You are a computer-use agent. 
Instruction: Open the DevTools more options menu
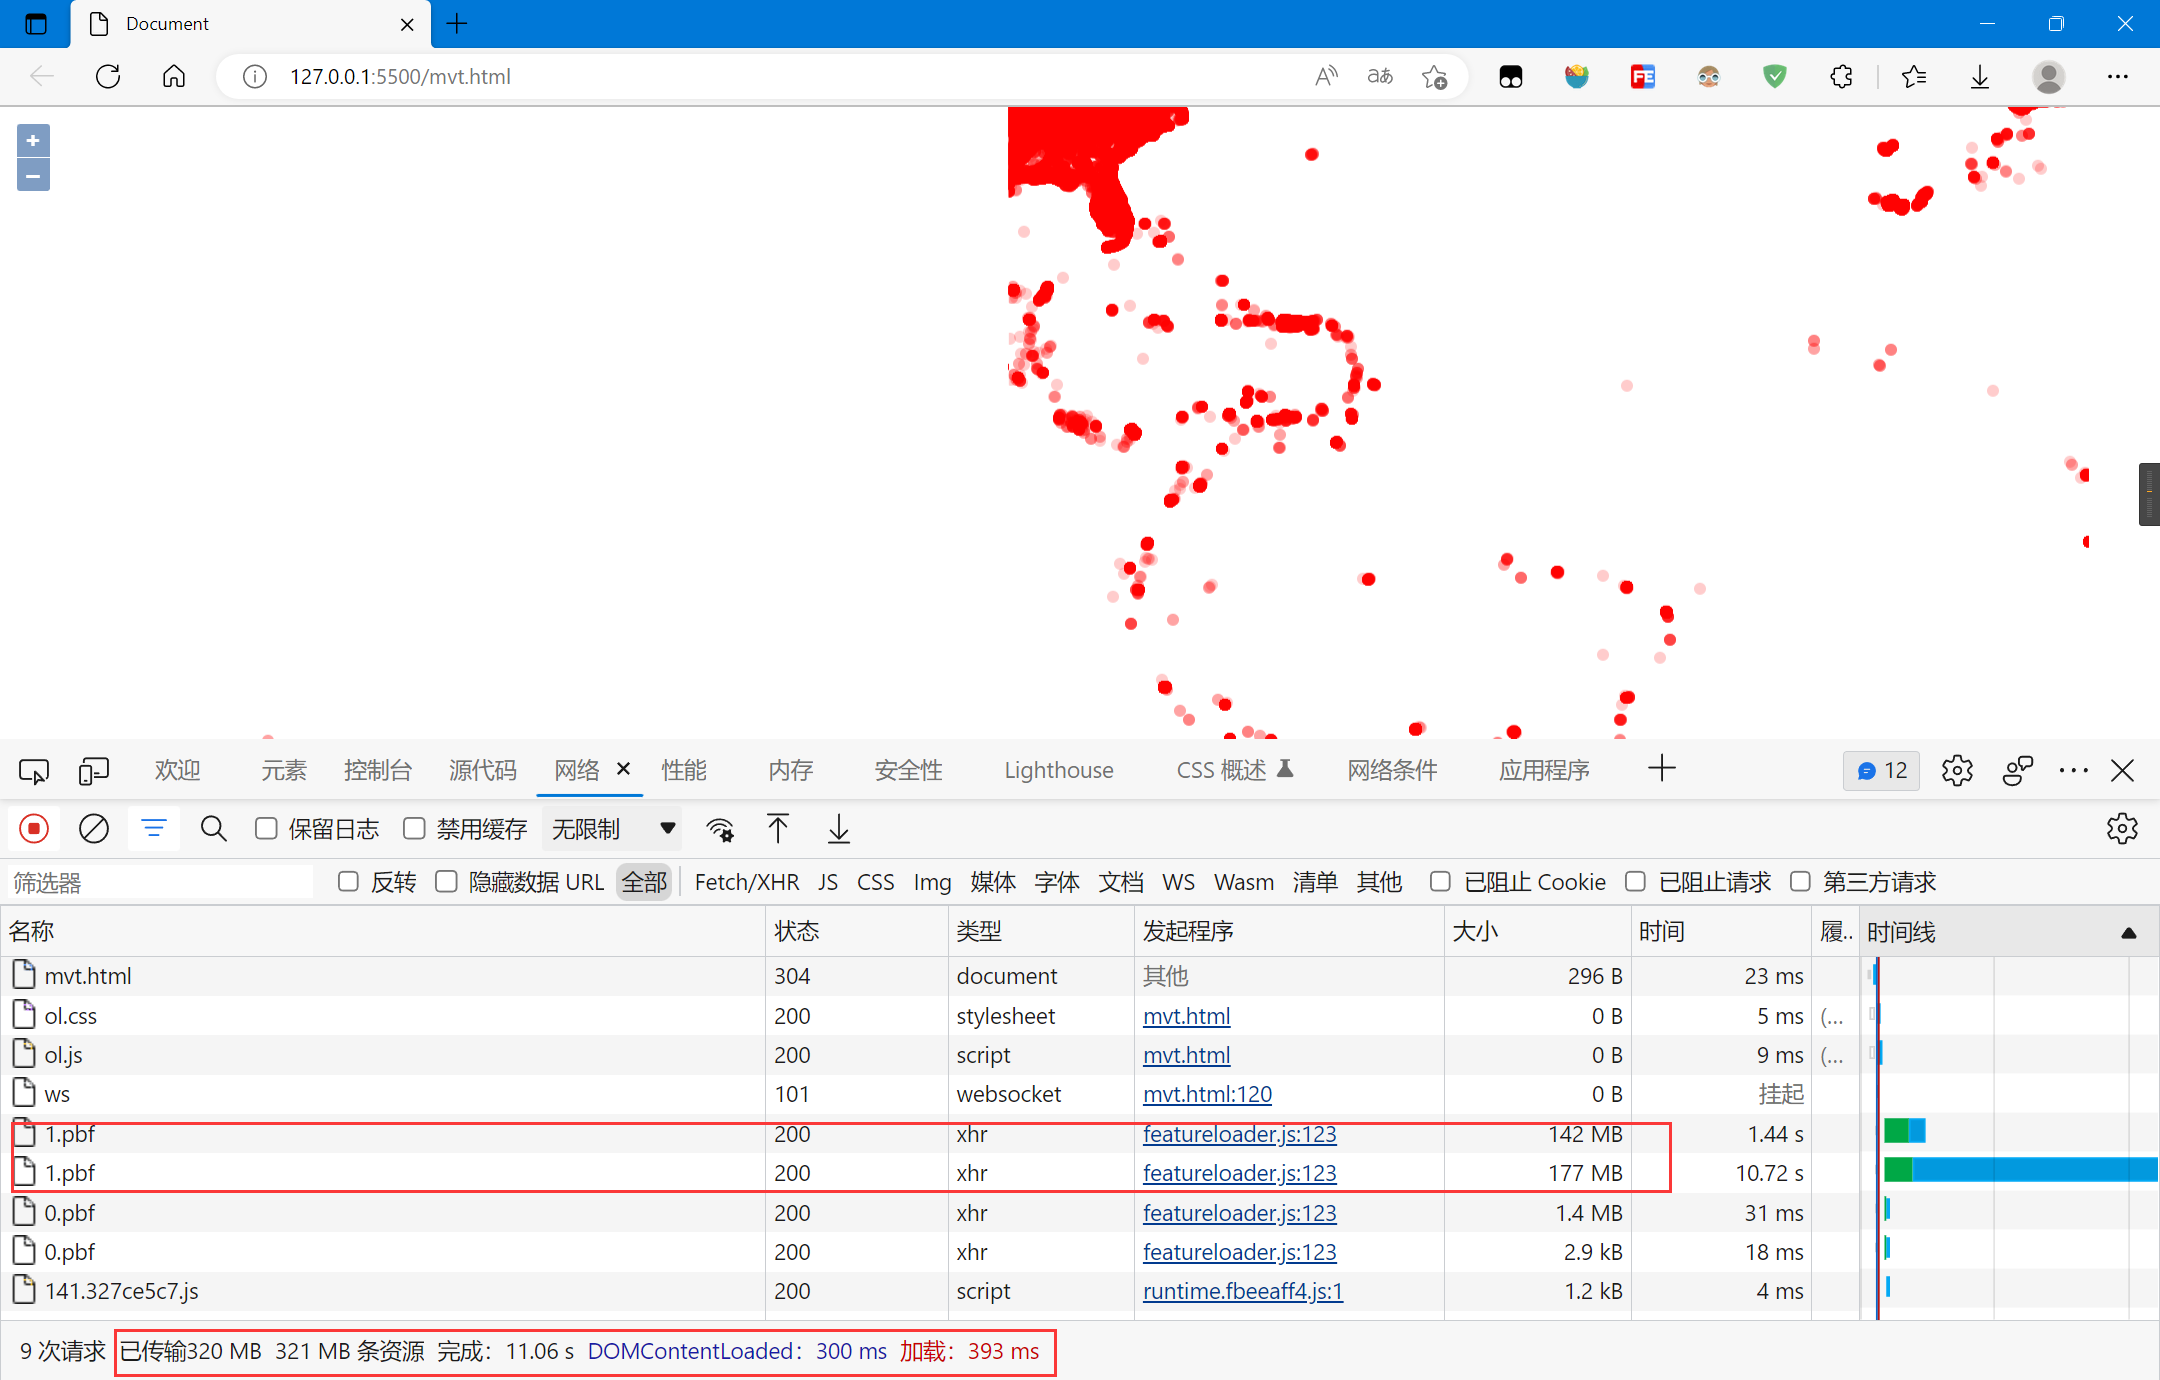tap(2074, 771)
